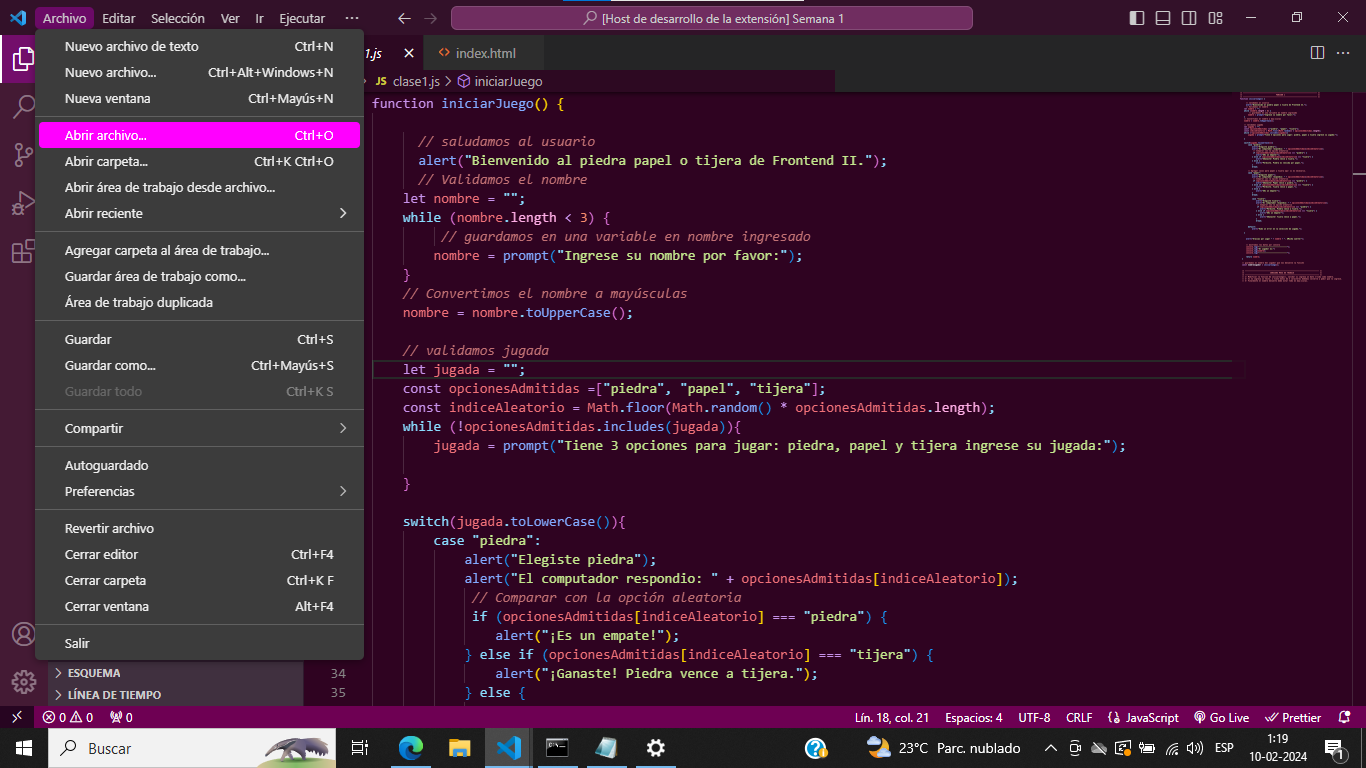
Task: Open more actions ellipsis in editor toolbar
Action: point(1343,53)
